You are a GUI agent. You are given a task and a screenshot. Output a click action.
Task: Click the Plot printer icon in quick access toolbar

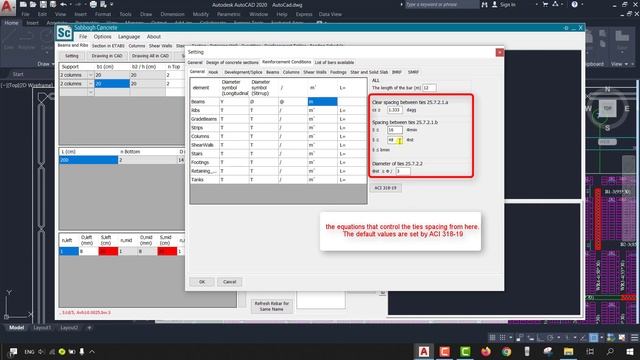coord(93,4)
